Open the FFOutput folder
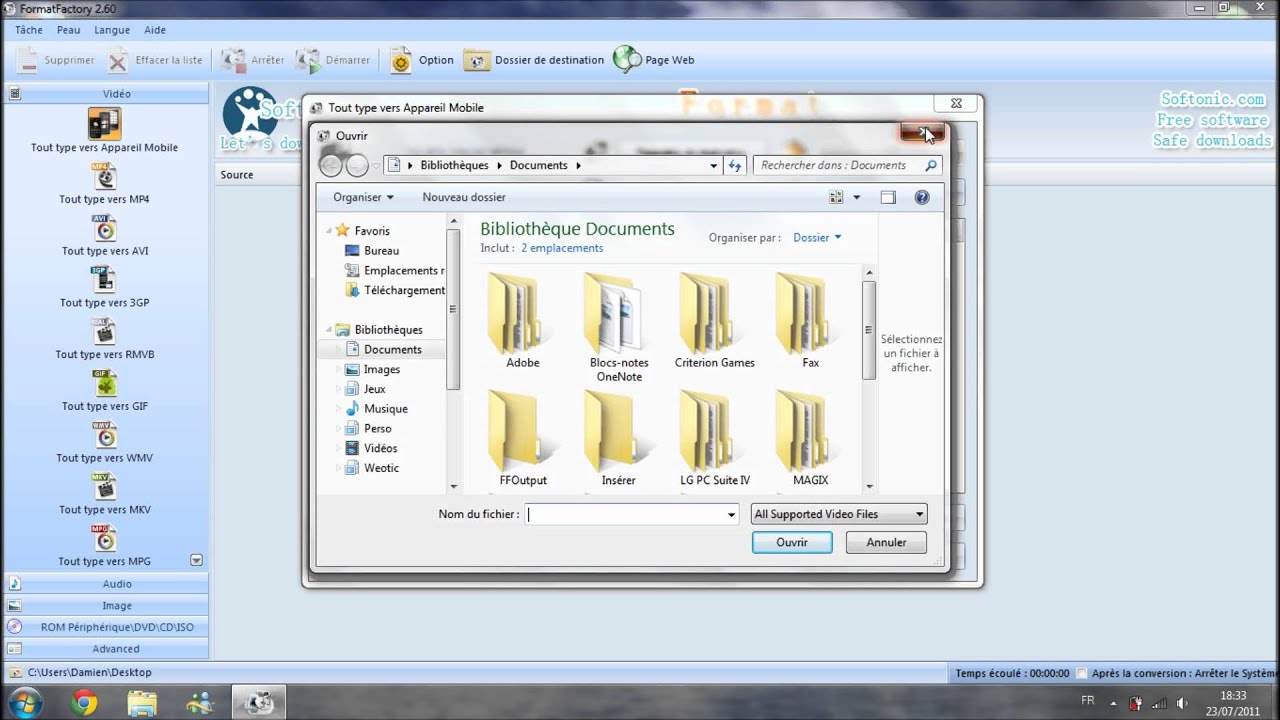Screen dimensions: 1280x720 click(523, 438)
